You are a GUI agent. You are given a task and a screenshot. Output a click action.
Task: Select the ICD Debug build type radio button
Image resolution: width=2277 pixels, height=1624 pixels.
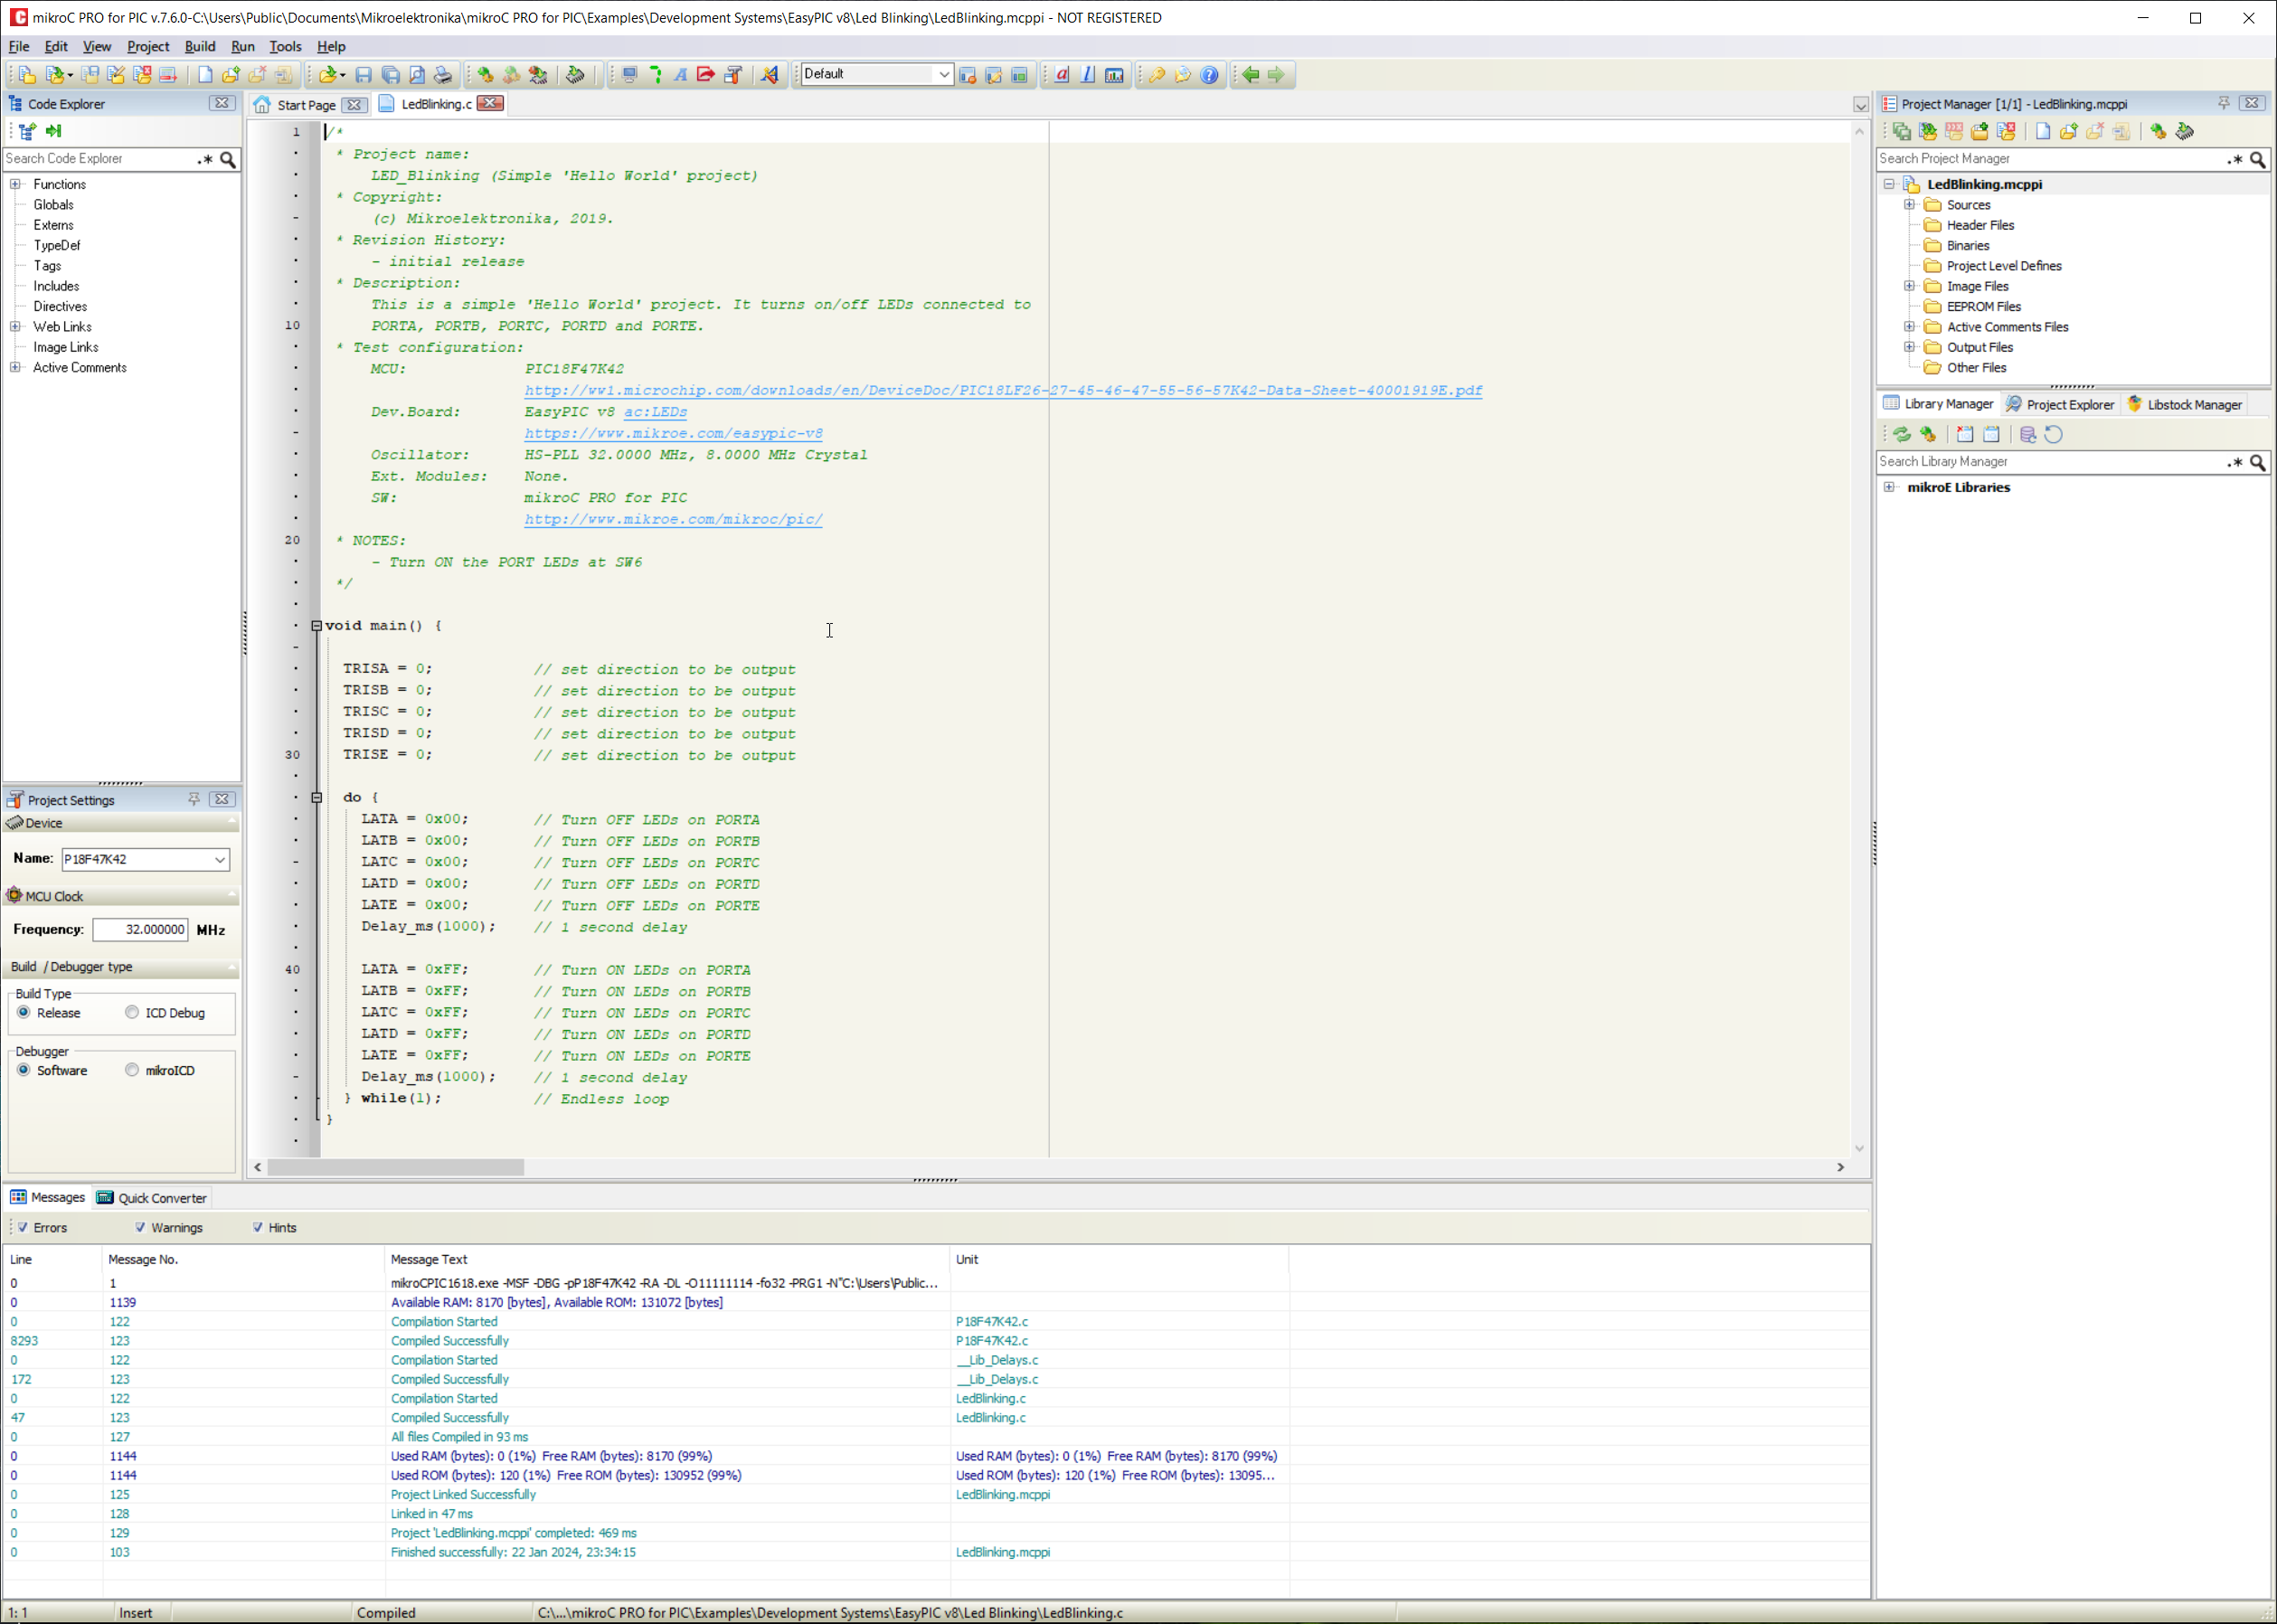(132, 1012)
